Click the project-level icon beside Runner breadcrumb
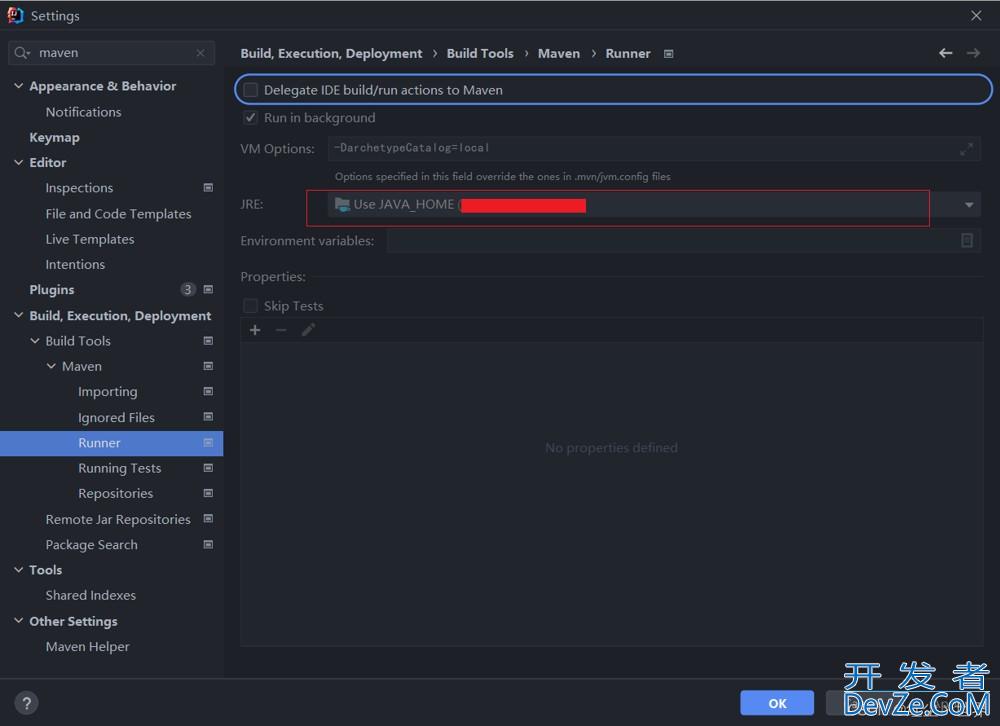Screen dimensions: 1000x726 668,54
